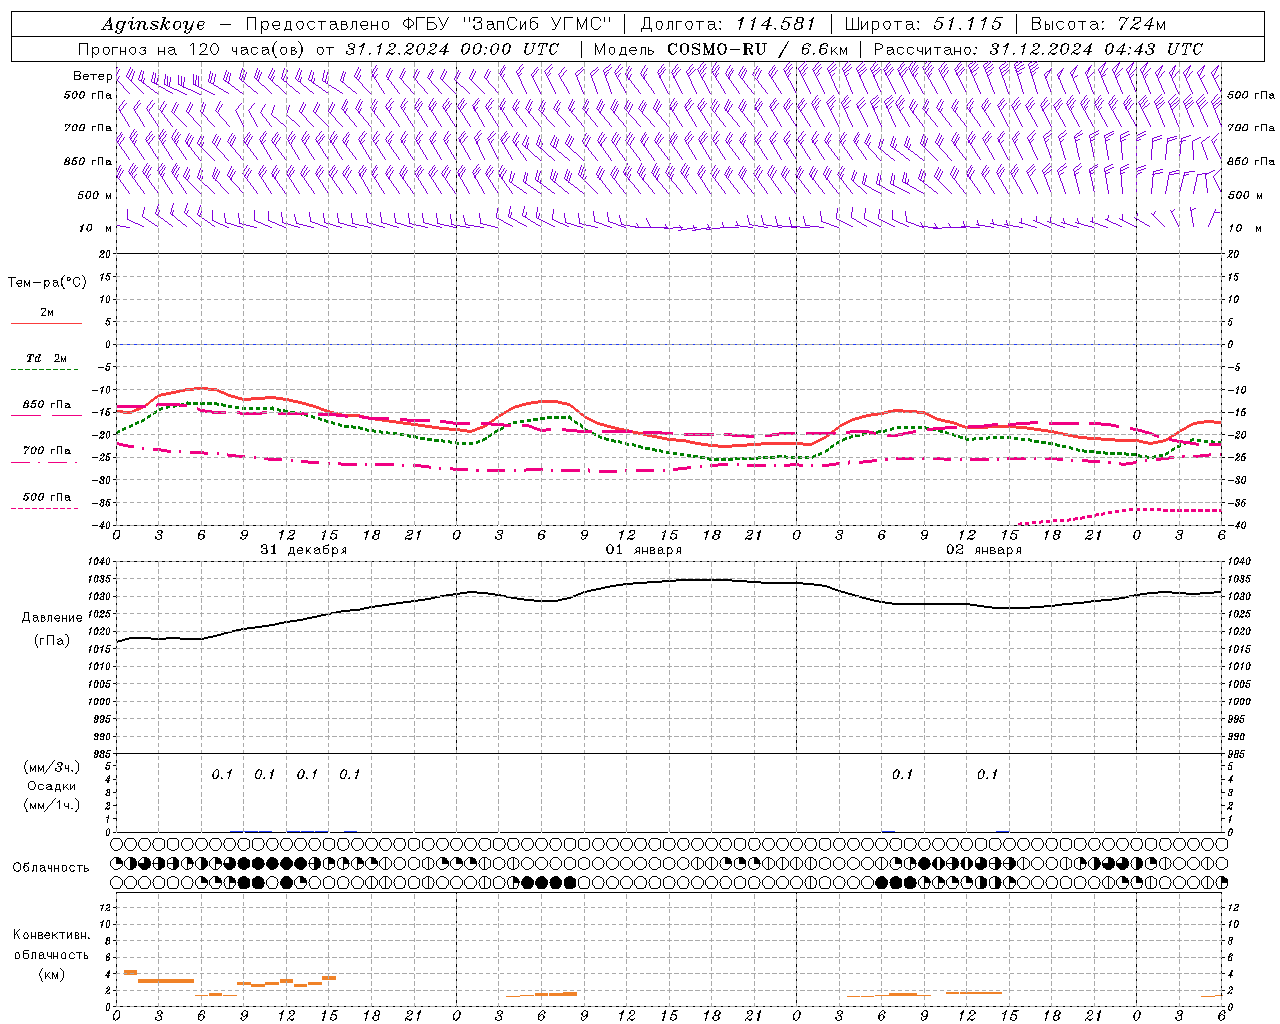The image size is (1280, 1024).
Task: Click the 'Конвективн.' convective cloud label
Action: 52,935
